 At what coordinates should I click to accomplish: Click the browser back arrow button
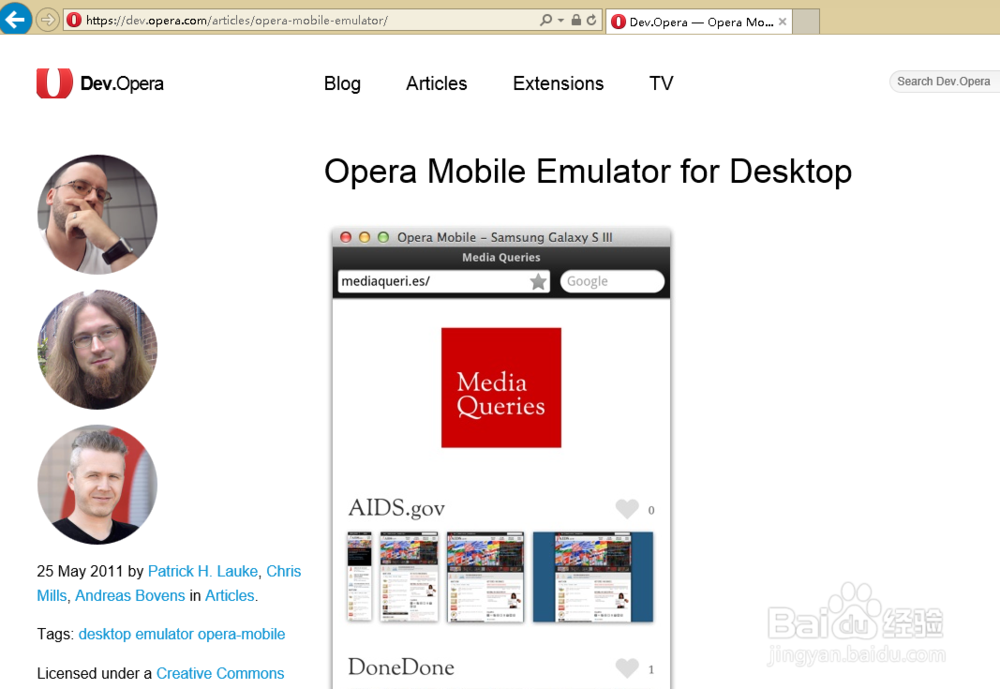tap(15, 18)
